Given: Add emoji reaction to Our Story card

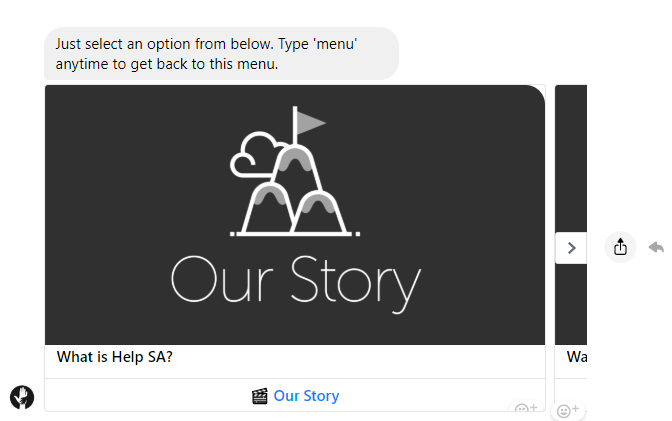Looking at the screenshot, I should click(524, 409).
